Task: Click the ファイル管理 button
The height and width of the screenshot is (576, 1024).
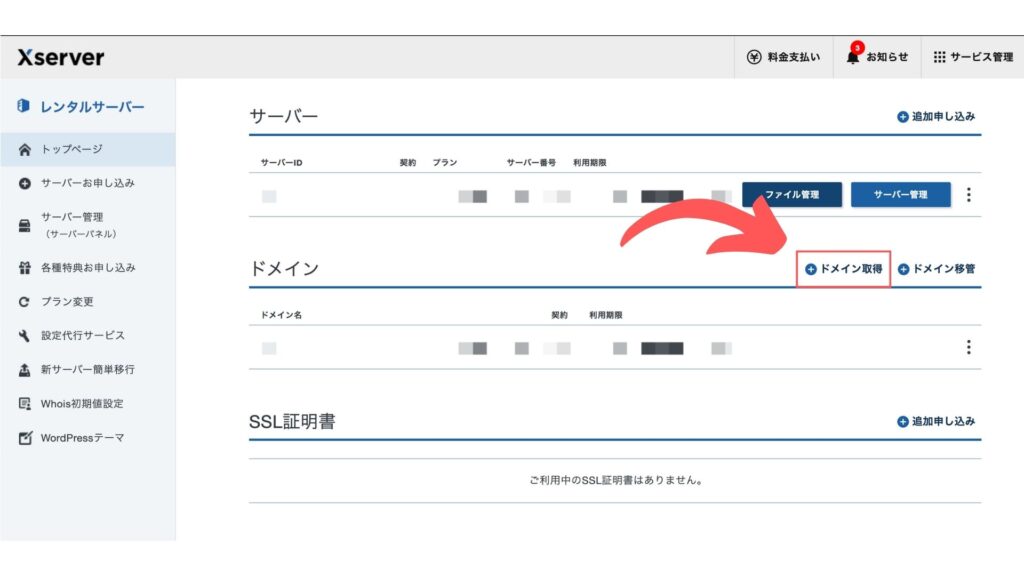Action: coord(792,195)
